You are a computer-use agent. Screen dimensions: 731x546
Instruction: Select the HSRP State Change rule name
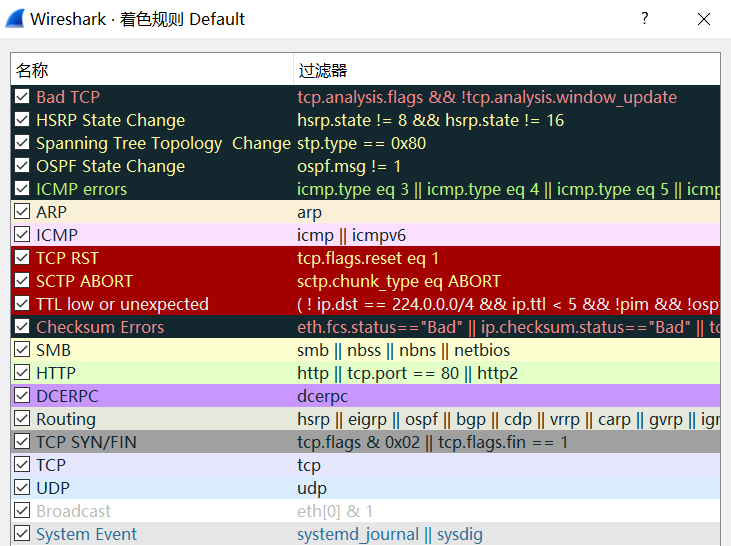(110, 120)
